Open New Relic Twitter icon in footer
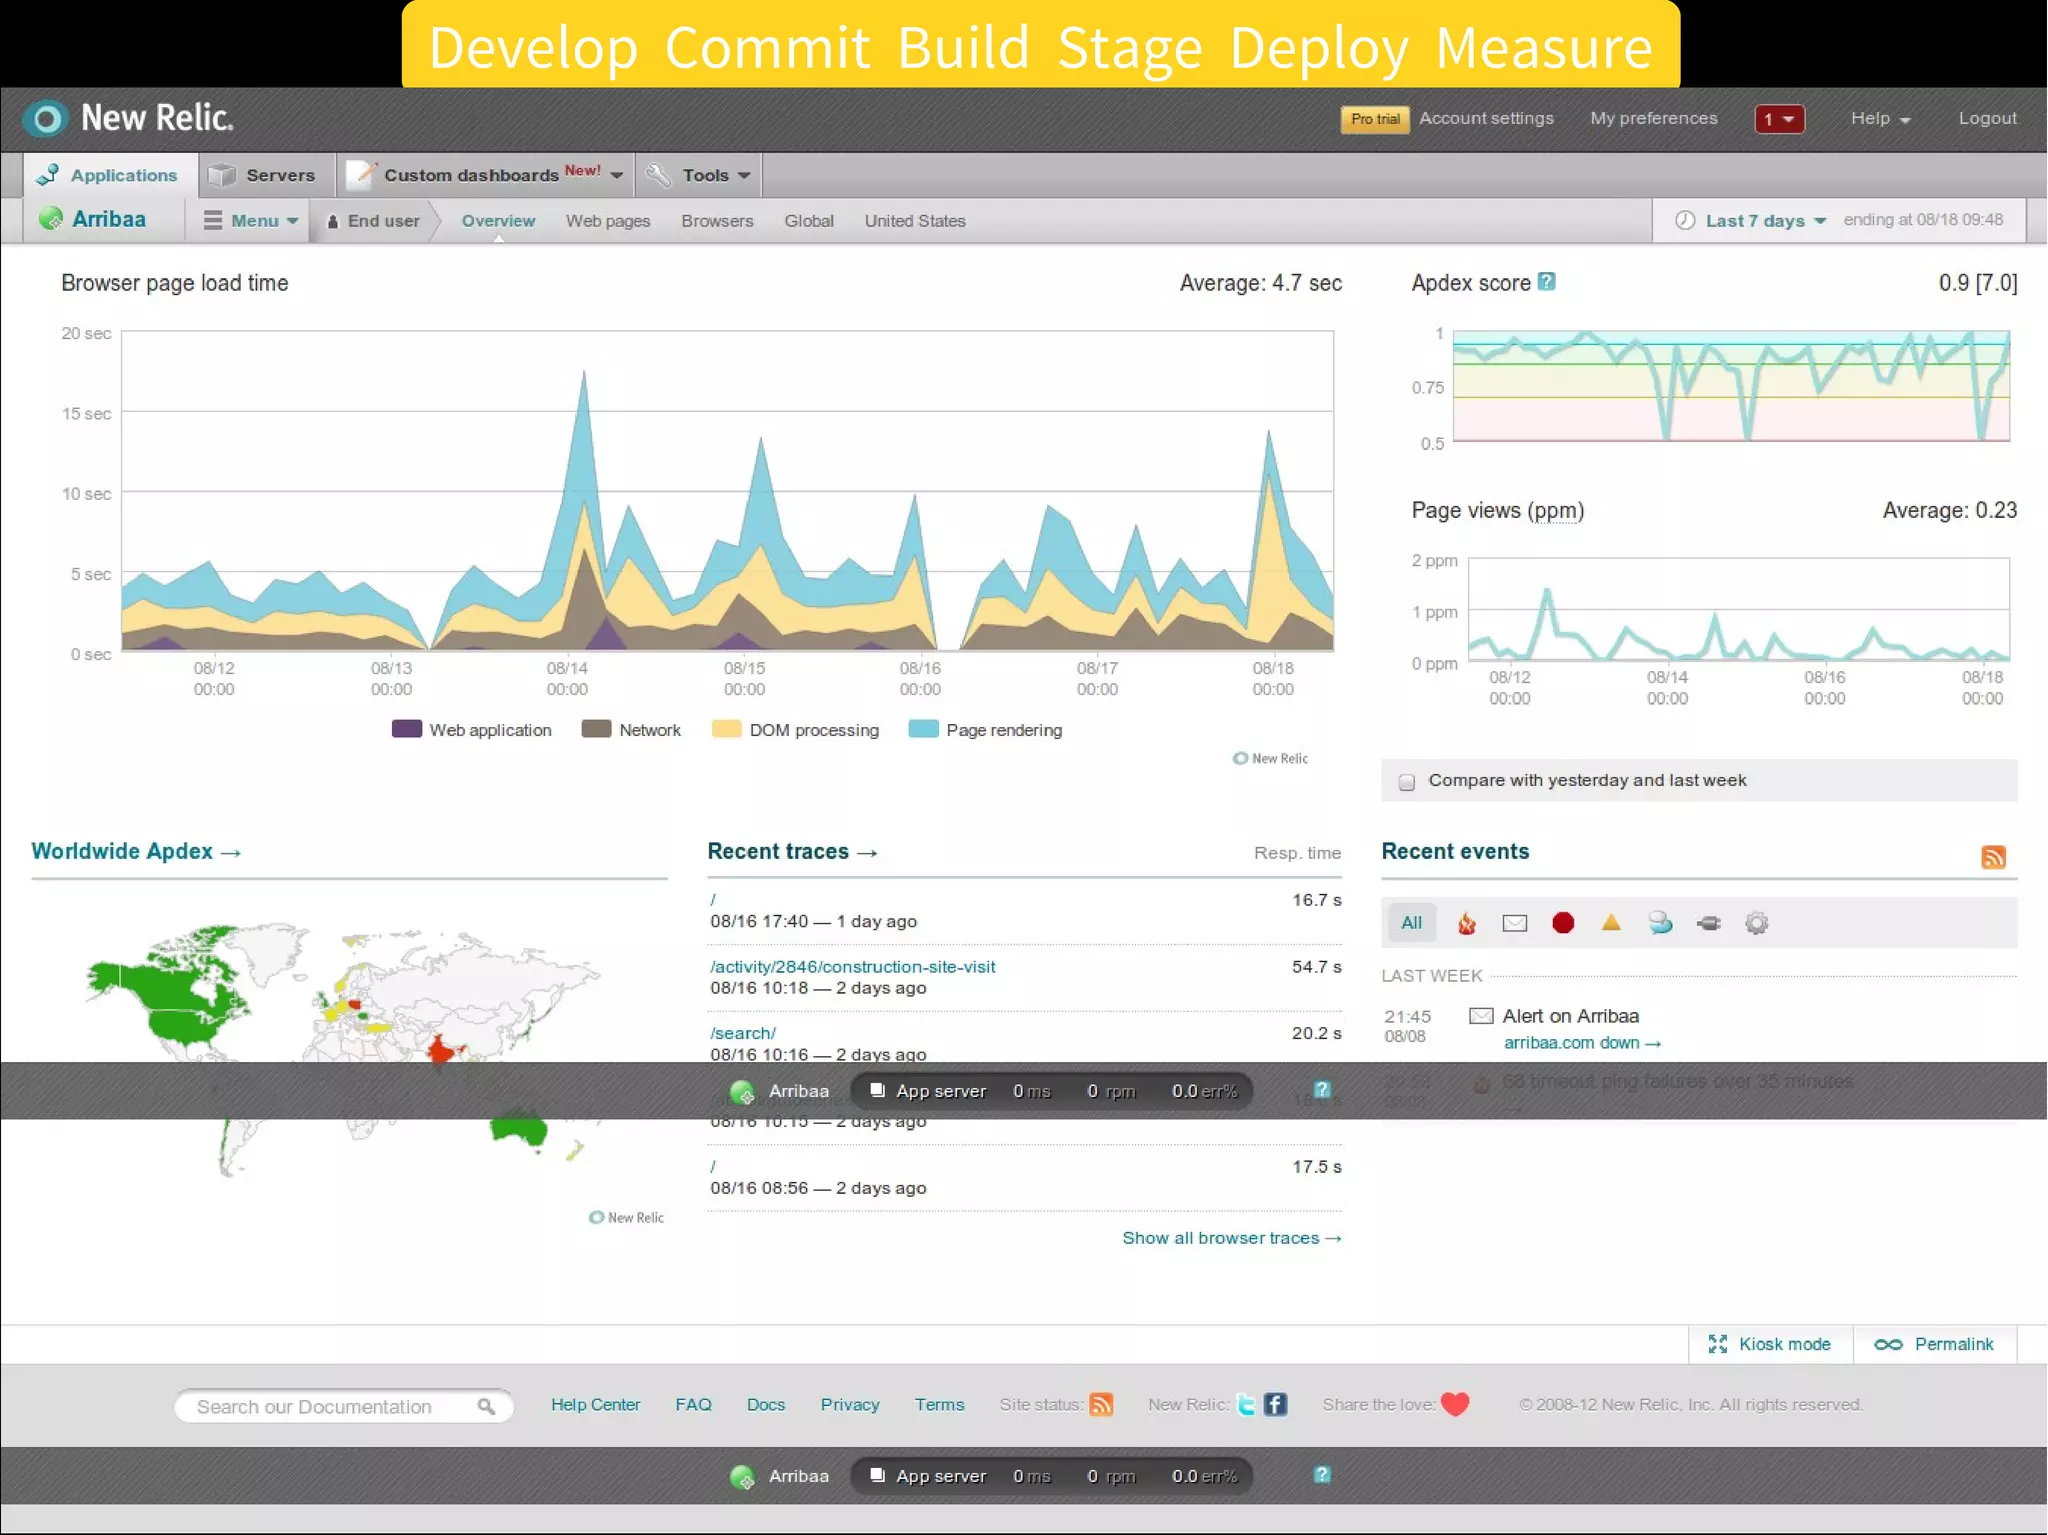 coord(1246,1404)
